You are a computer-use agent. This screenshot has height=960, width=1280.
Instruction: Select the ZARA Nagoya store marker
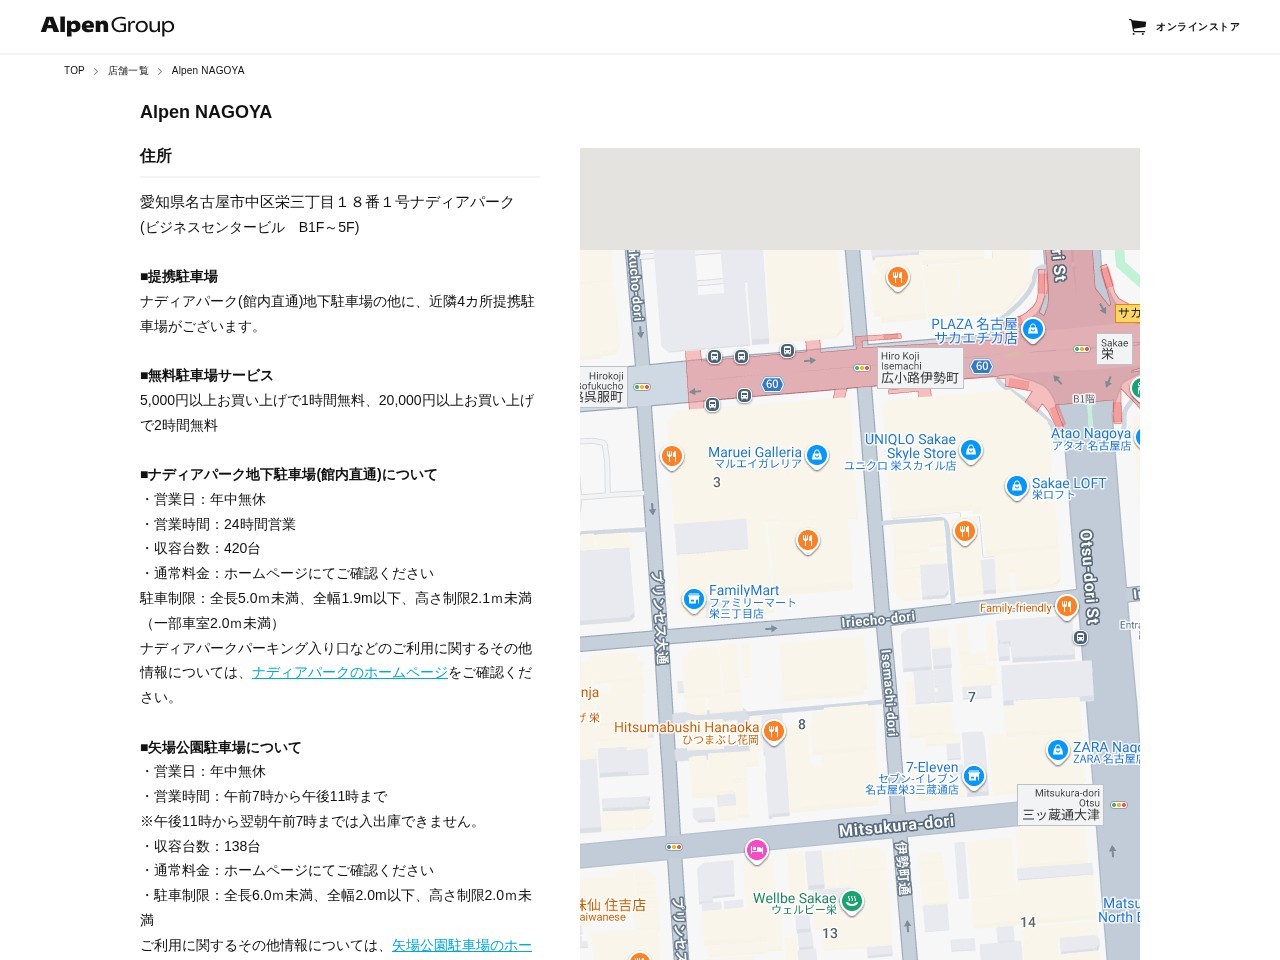[x=1058, y=751]
